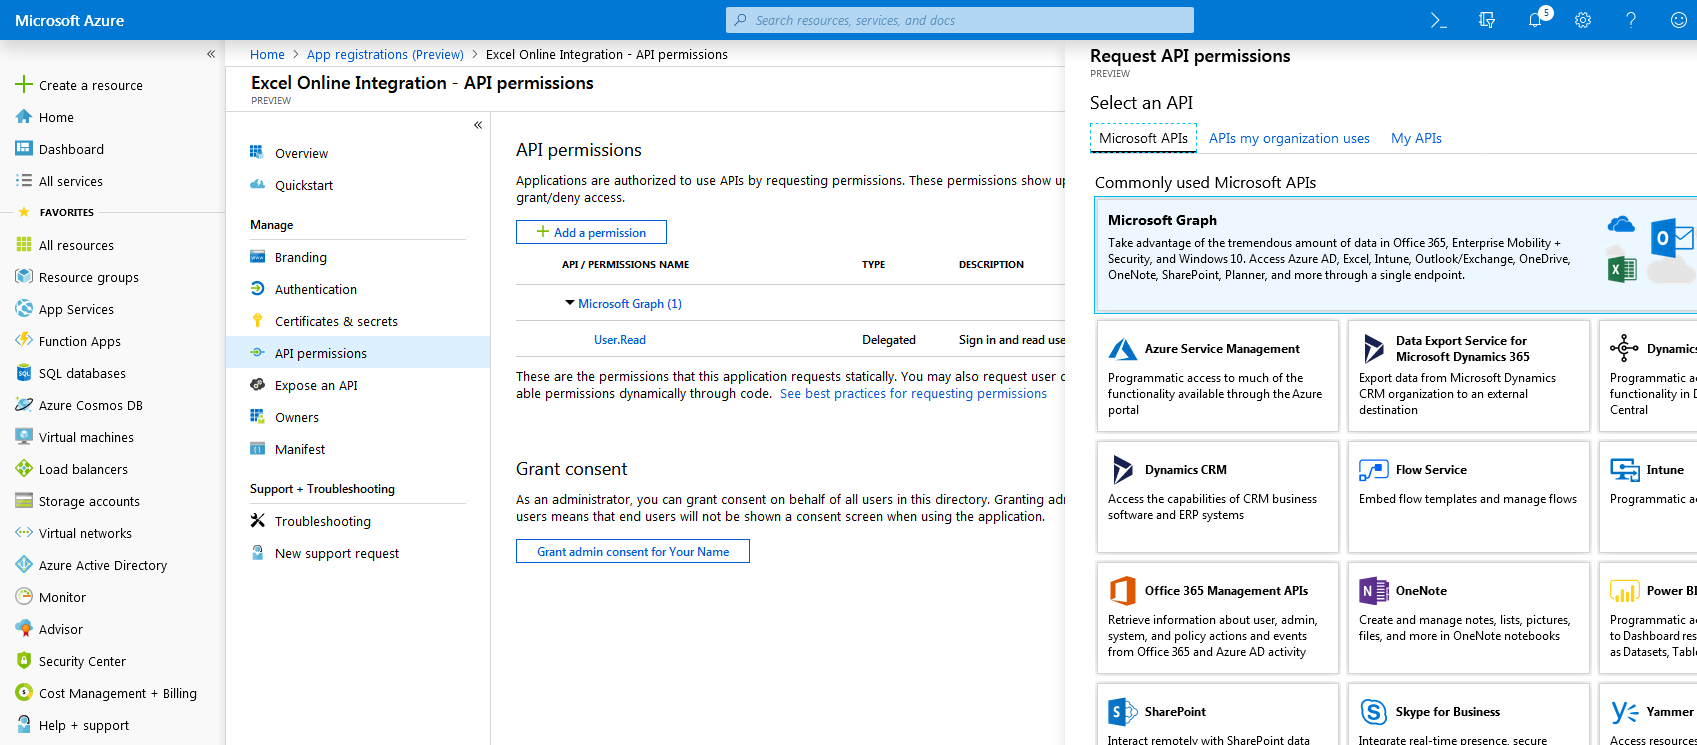Collapse the Microsoft Graph permissions group

(570, 303)
